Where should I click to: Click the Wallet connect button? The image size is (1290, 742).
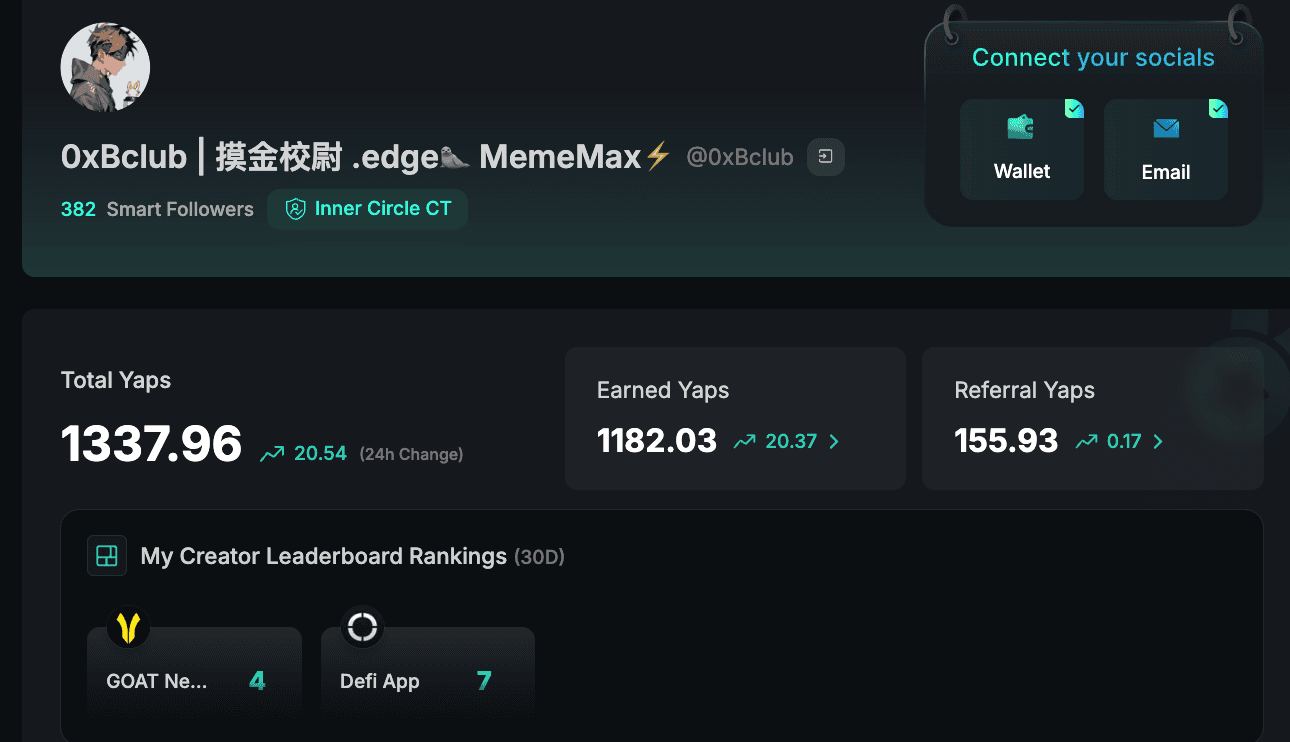1022,150
